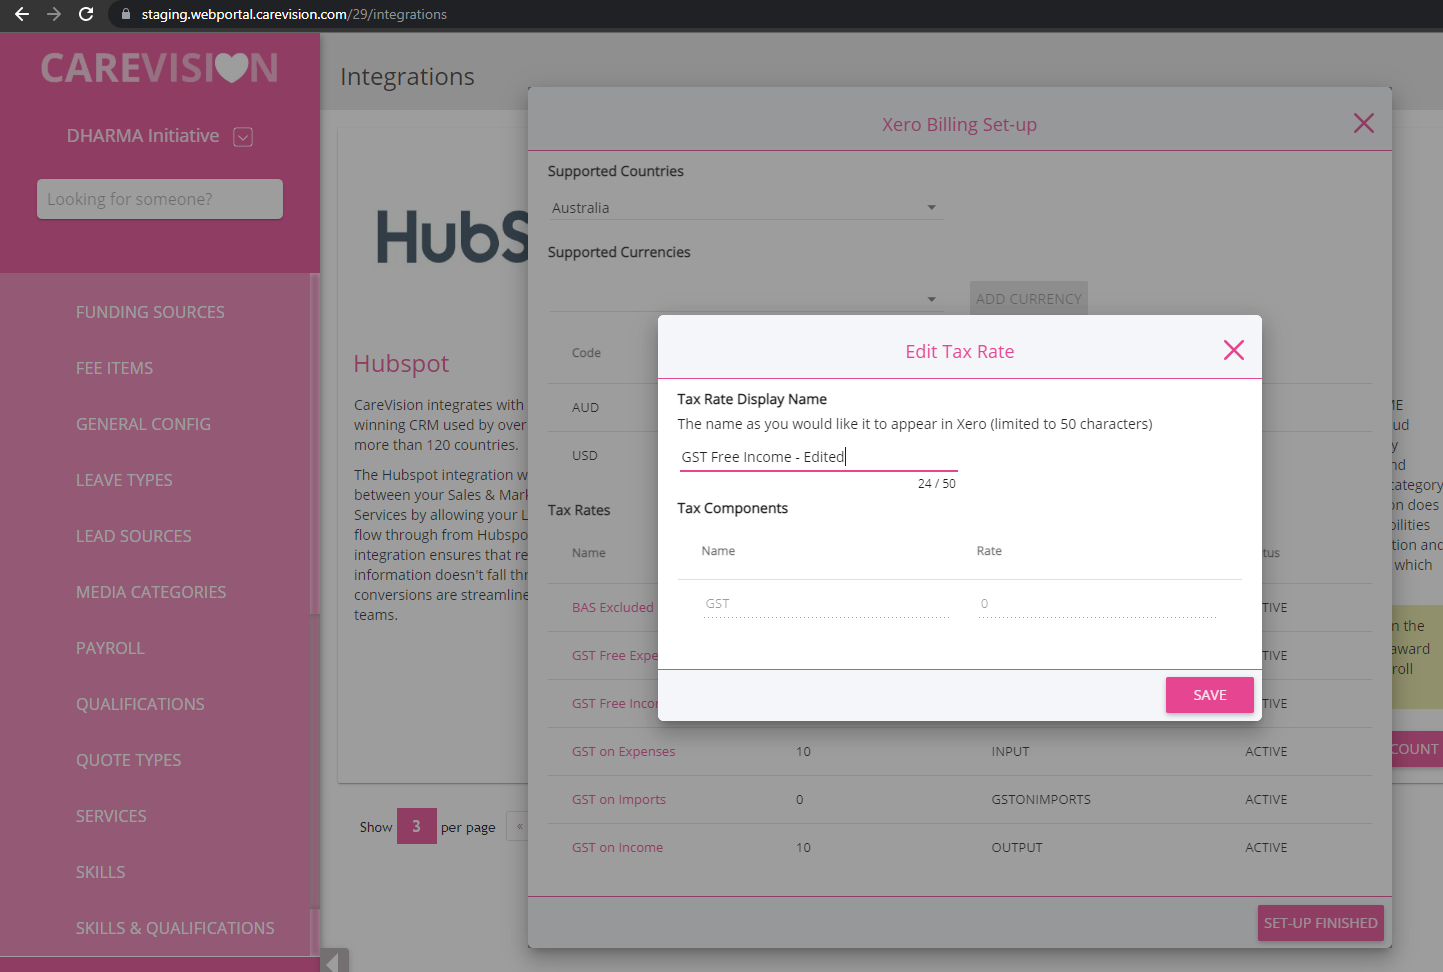This screenshot has height=972, width=1443.
Task: Click the browser address bar URL
Action: coord(294,14)
